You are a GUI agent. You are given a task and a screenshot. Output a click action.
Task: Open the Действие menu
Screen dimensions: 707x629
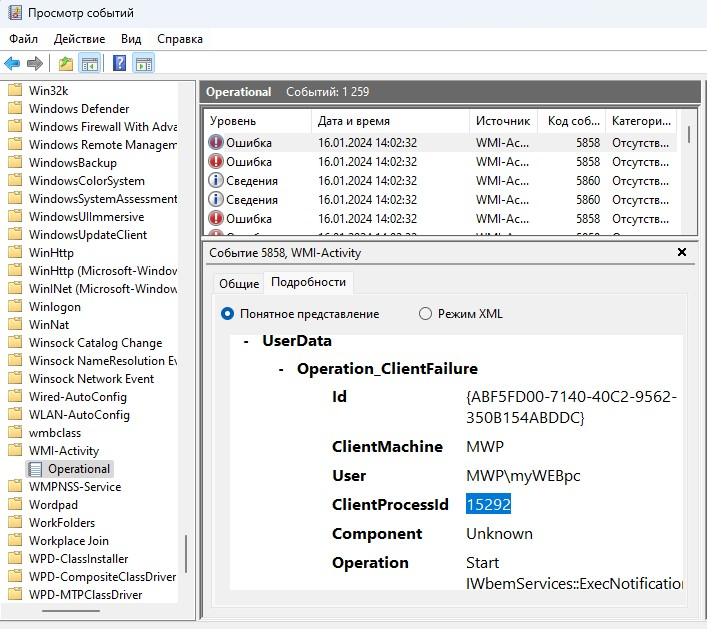pyautogui.click(x=79, y=39)
